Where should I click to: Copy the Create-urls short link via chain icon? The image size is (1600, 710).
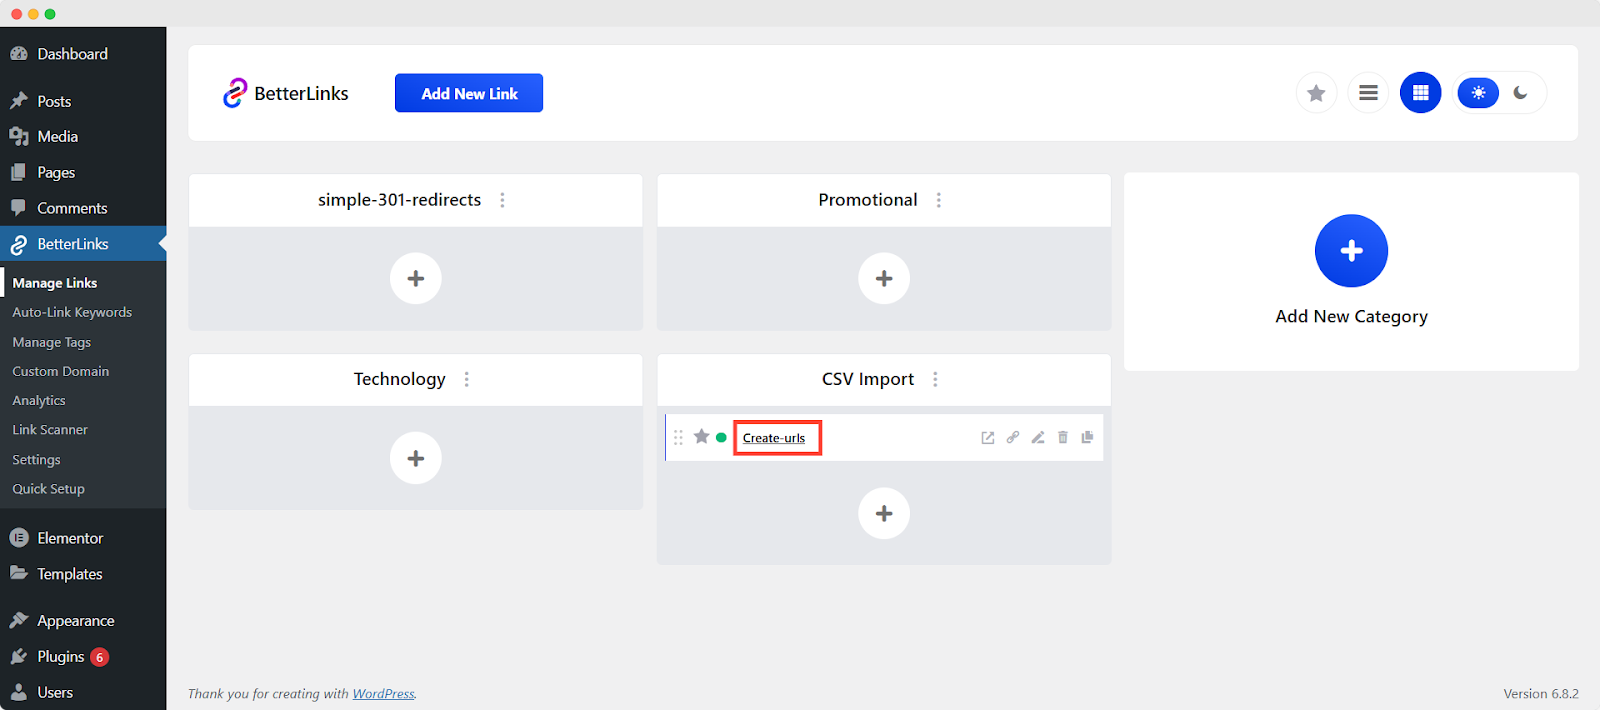coord(1013,438)
